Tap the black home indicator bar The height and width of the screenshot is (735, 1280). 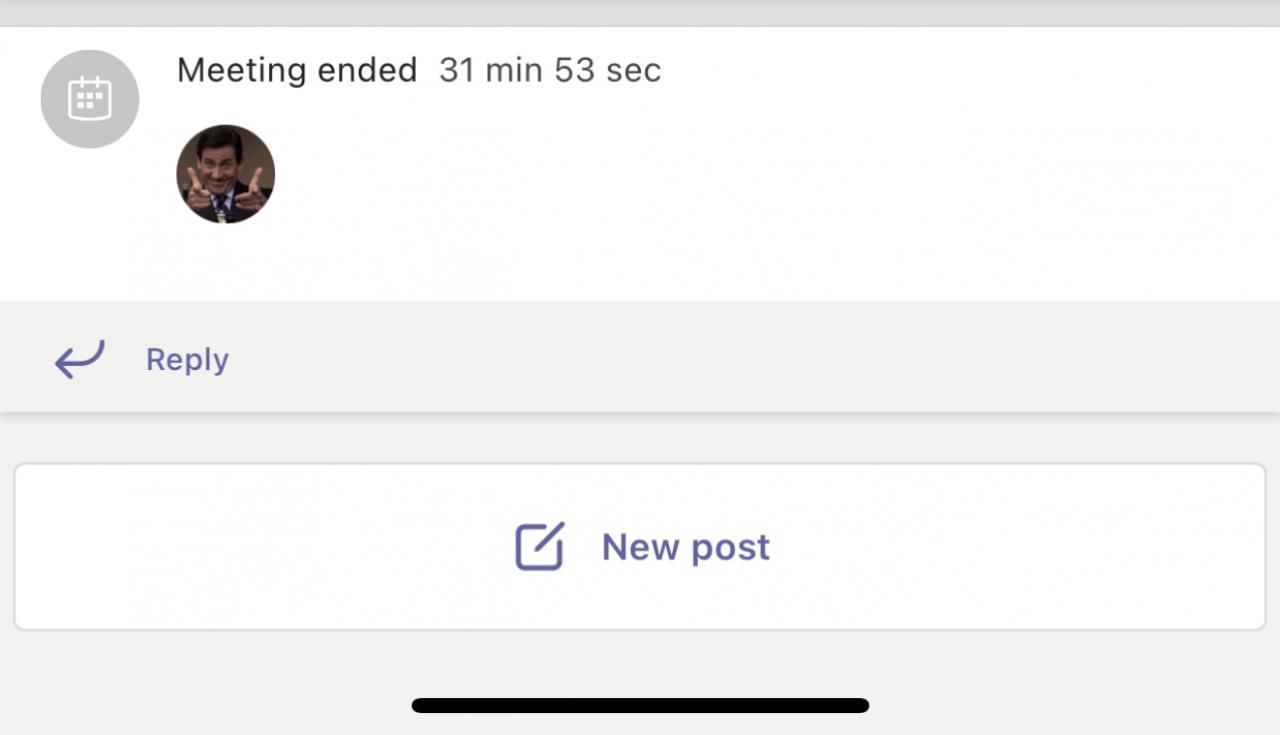[640, 705]
